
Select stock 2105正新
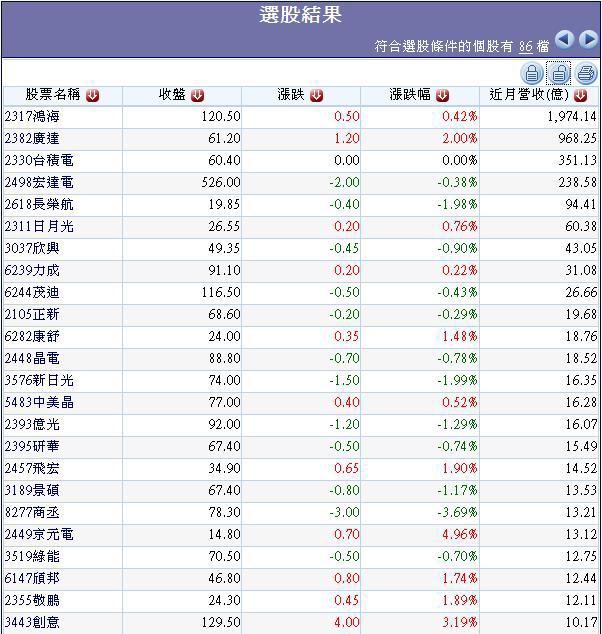coord(32,315)
